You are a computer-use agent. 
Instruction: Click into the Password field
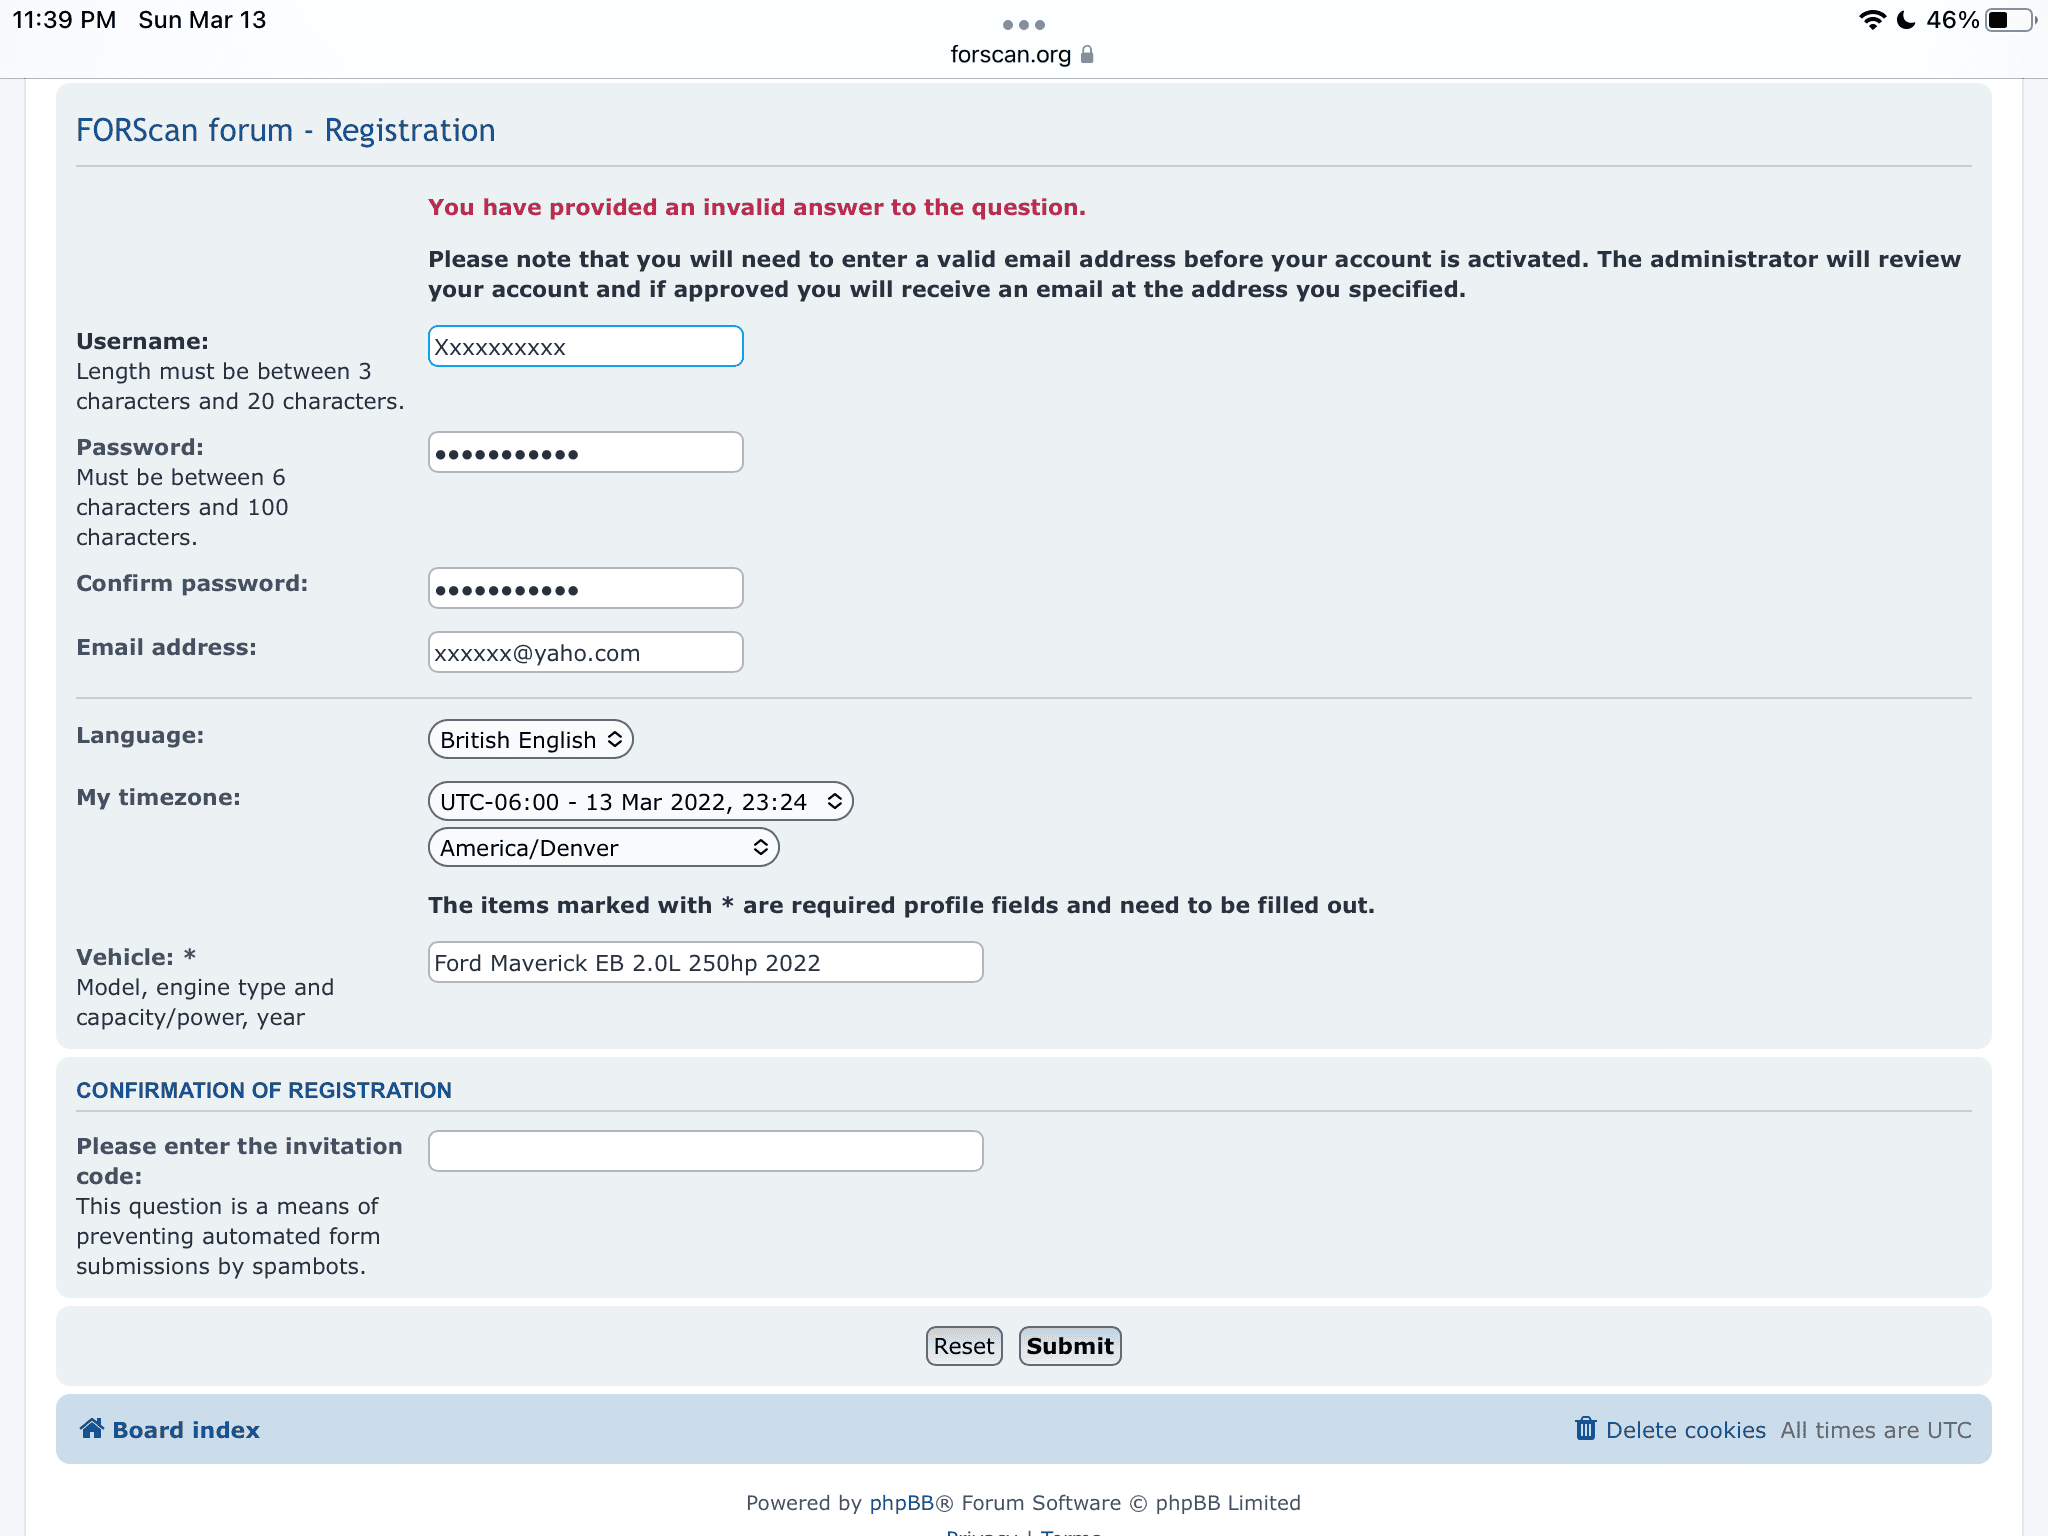point(585,453)
